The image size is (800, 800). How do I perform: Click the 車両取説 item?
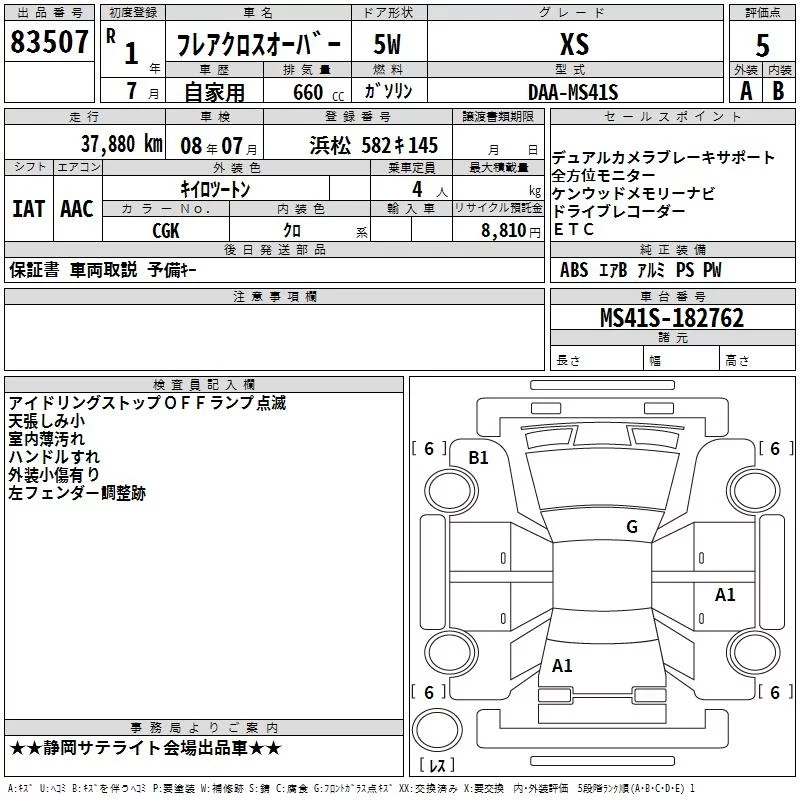(x=104, y=269)
